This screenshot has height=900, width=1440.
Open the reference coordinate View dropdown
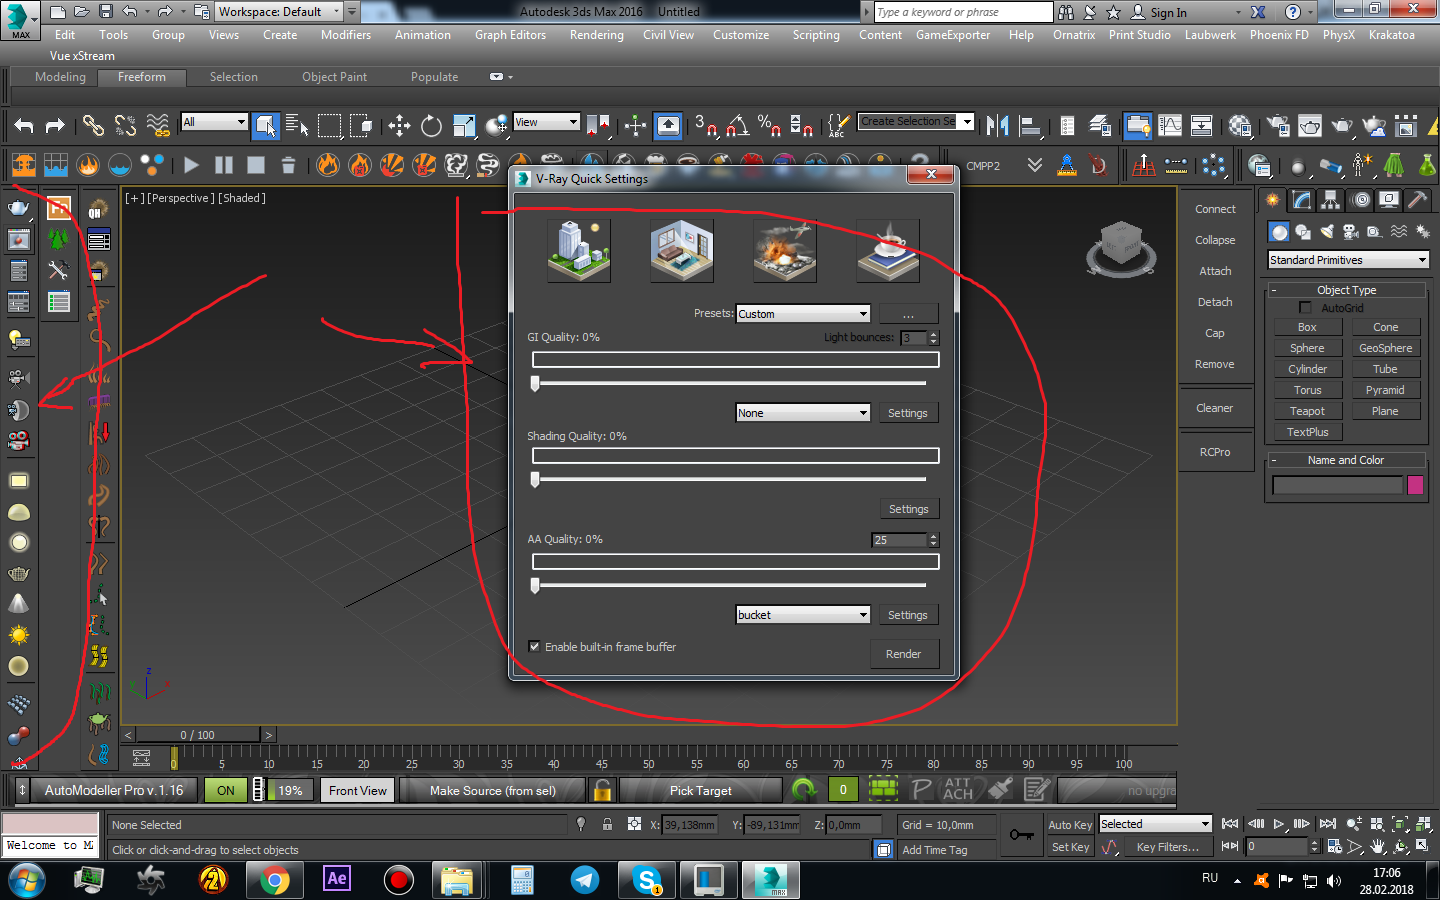pos(546,122)
